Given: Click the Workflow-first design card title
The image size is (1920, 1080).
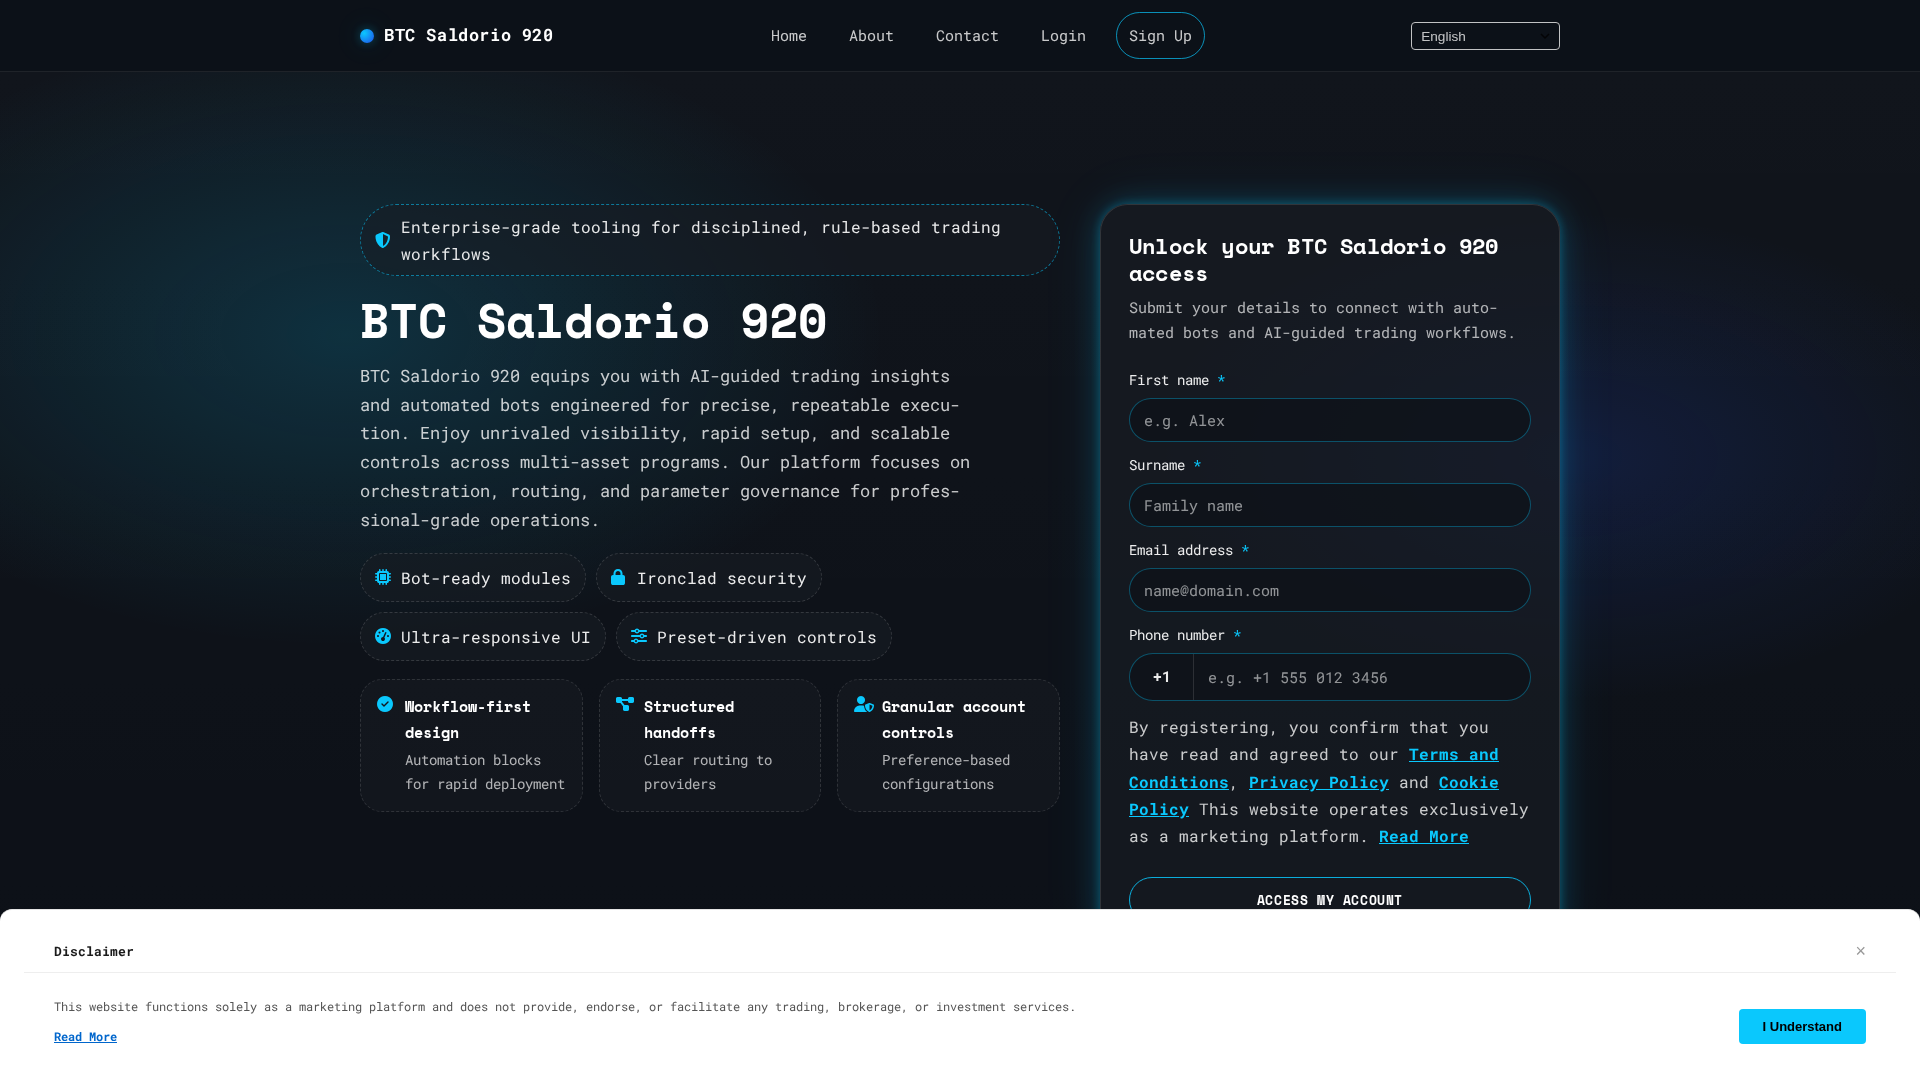Looking at the screenshot, I should (x=467, y=719).
